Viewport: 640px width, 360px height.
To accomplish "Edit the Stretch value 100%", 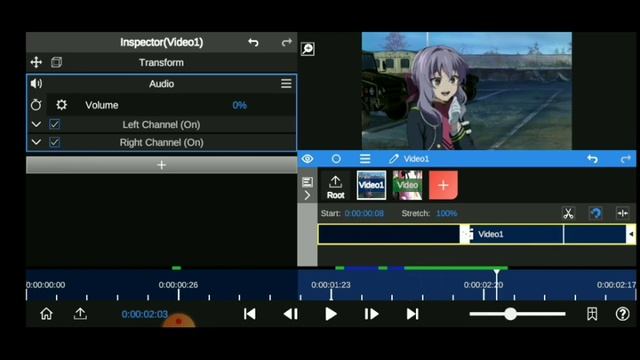I will coord(447,213).
